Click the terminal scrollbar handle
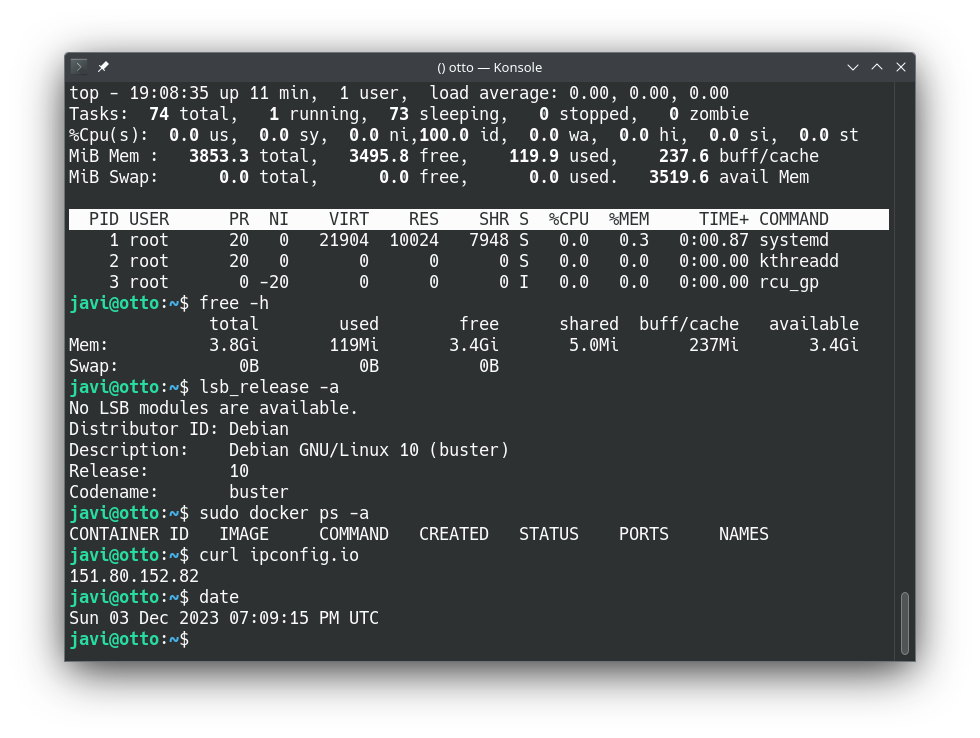The height and width of the screenshot is (738, 980). (905, 623)
